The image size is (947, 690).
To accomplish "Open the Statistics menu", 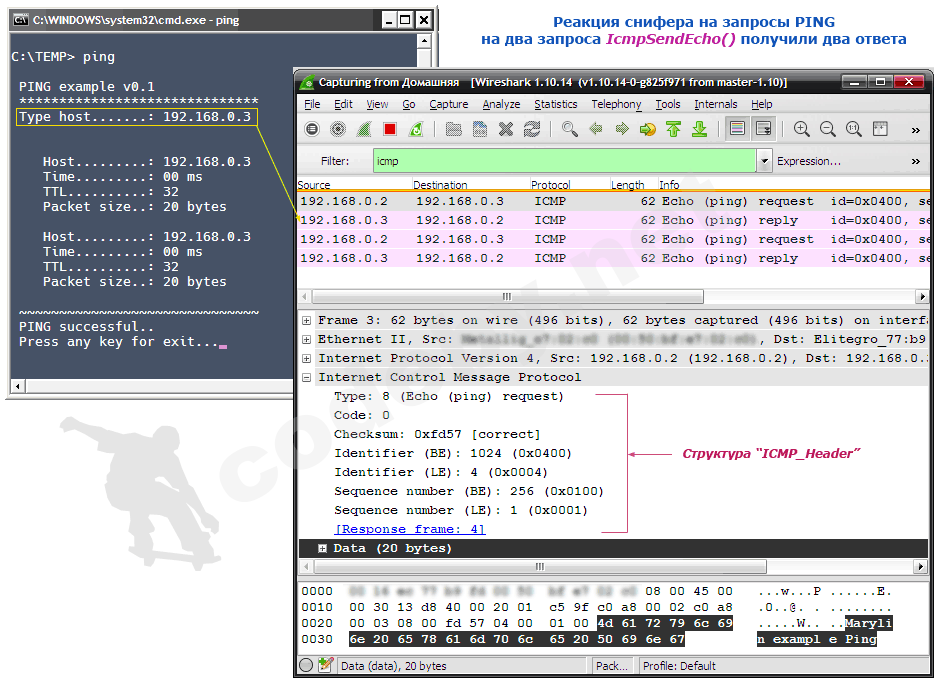I will tap(555, 104).
